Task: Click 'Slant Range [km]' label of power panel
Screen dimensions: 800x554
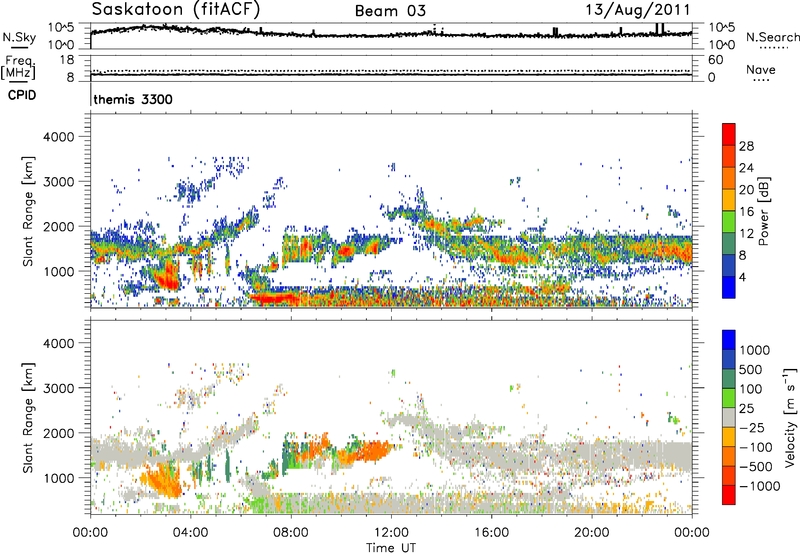Action: pyautogui.click(x=28, y=211)
